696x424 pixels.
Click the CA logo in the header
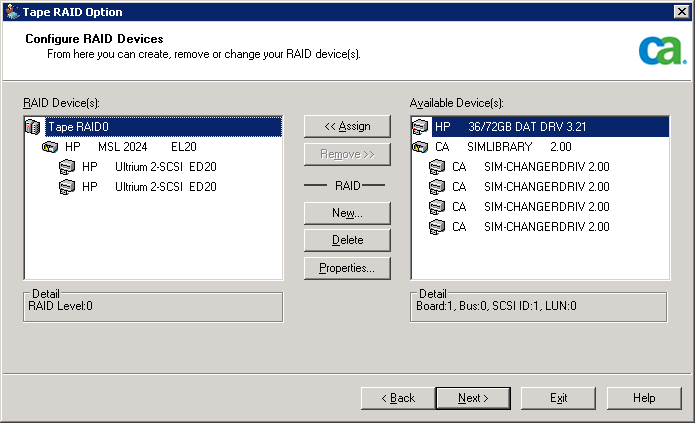[x=662, y=51]
